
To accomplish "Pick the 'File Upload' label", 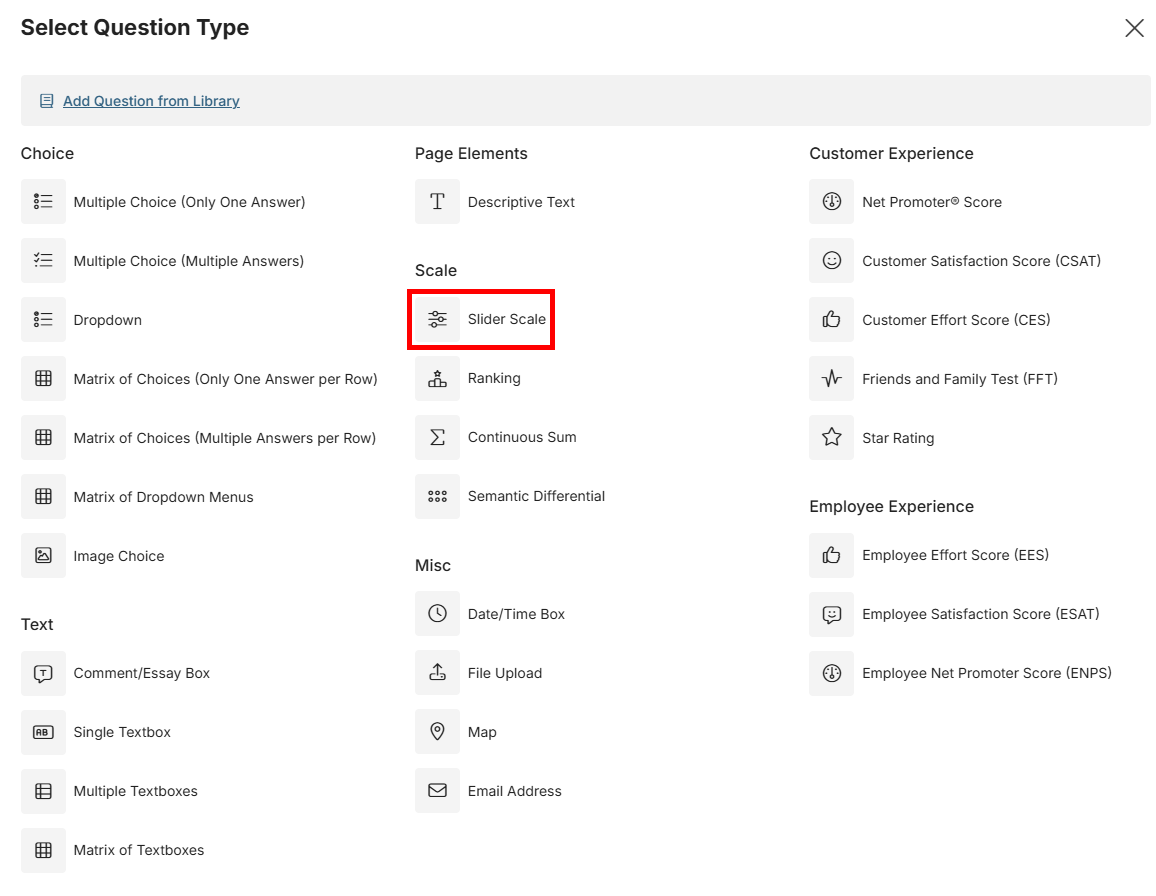I will point(505,673).
